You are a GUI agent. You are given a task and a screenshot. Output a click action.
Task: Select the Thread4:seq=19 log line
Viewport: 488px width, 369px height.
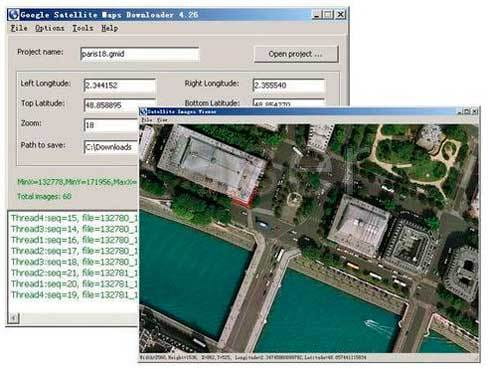tap(74, 295)
